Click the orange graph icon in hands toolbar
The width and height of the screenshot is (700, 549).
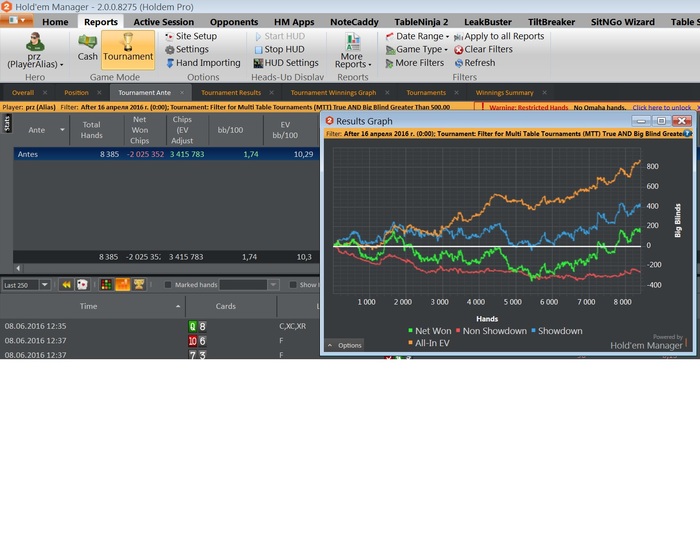click(122, 285)
